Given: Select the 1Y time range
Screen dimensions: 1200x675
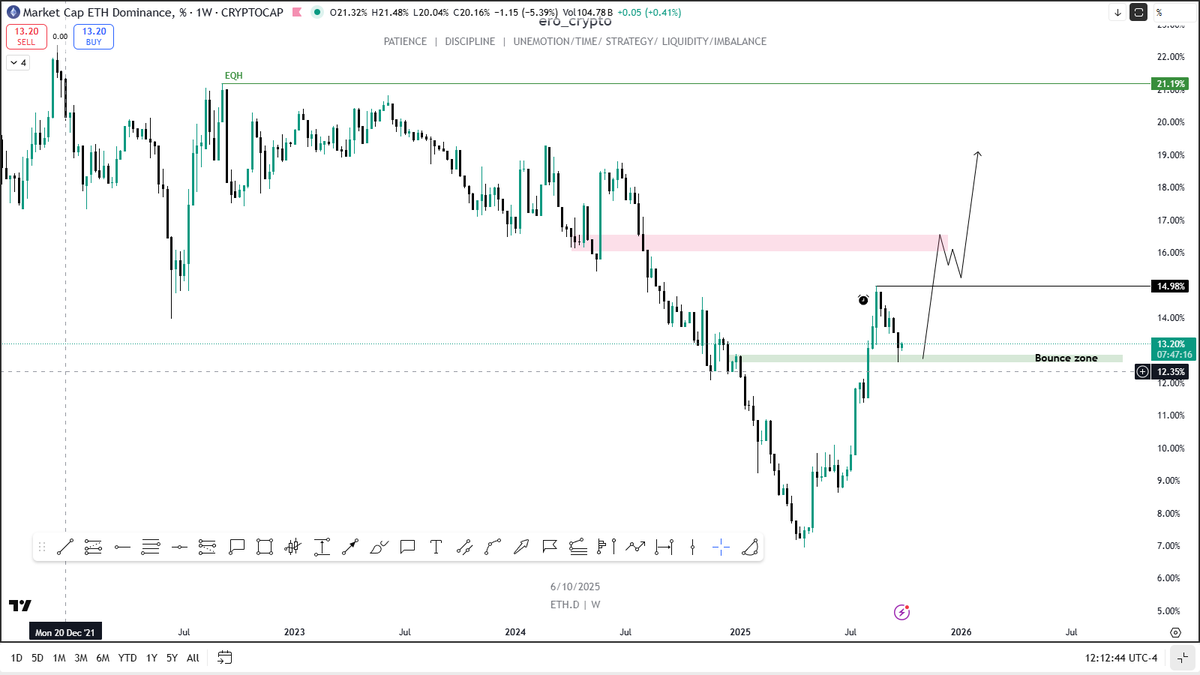Looking at the screenshot, I should click(x=151, y=658).
